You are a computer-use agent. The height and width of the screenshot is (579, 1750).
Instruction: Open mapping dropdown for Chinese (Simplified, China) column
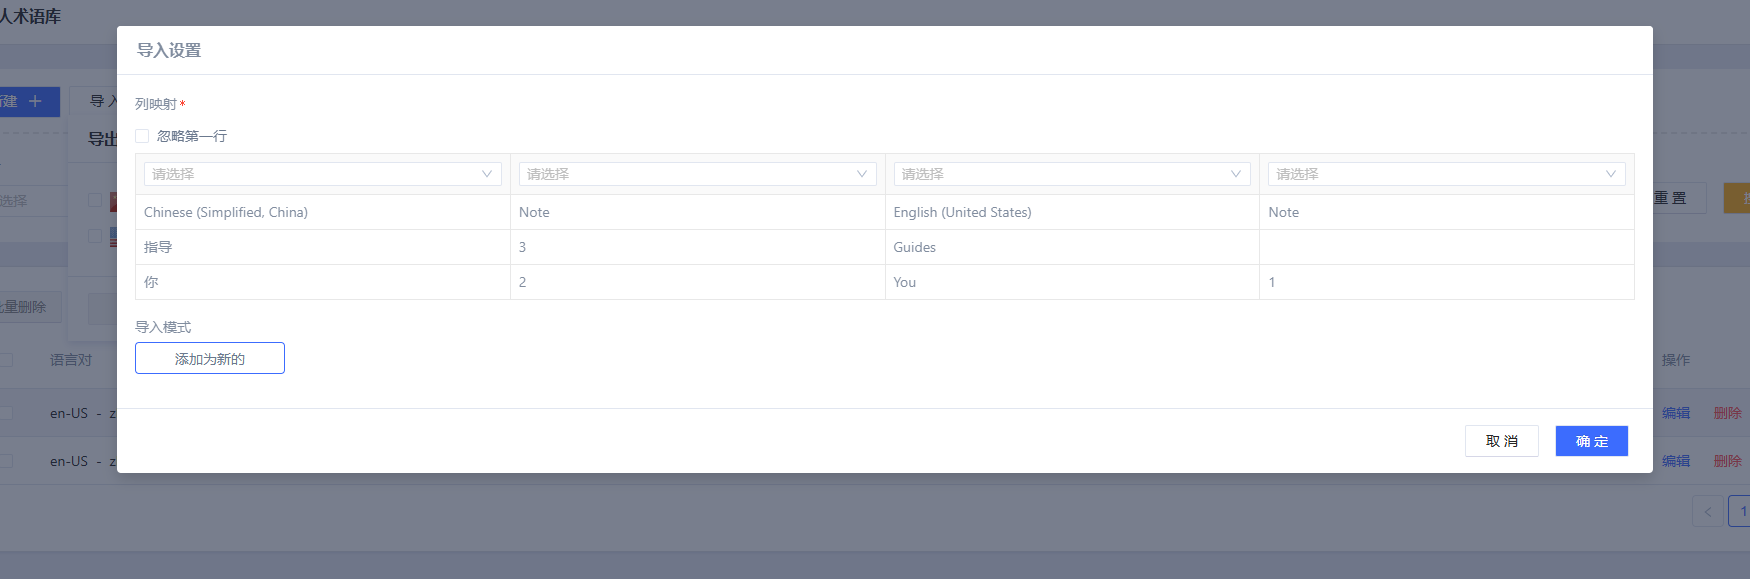(323, 174)
